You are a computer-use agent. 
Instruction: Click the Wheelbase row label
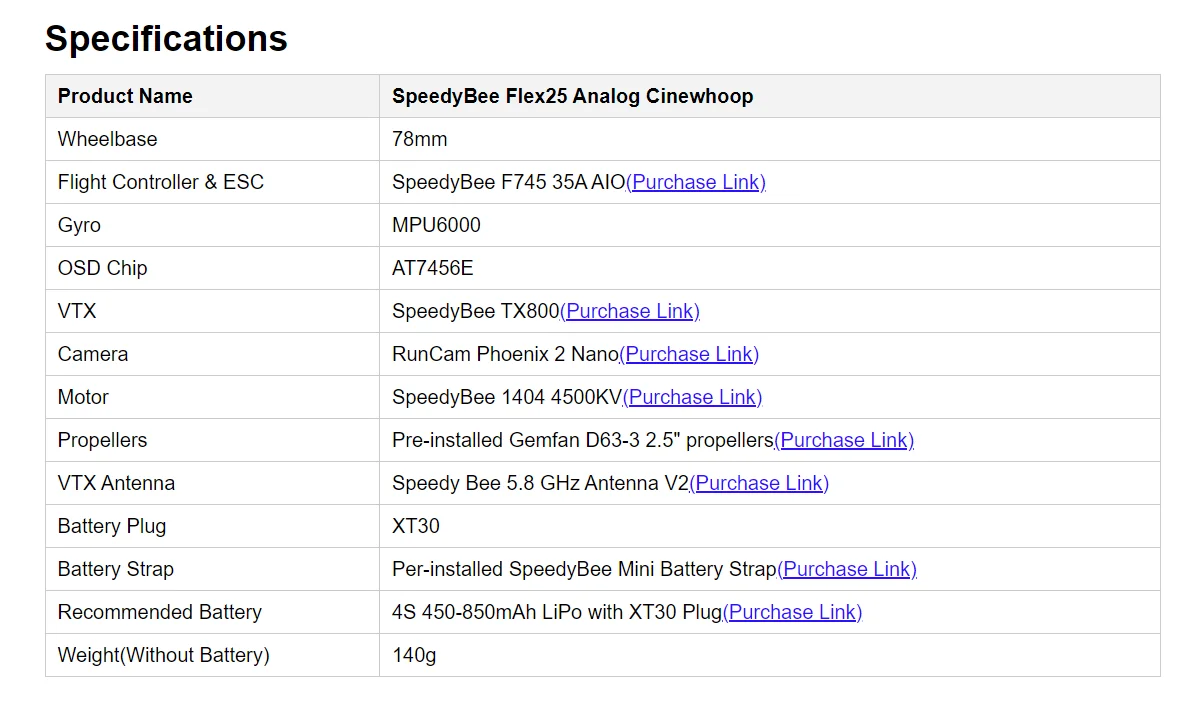coord(107,139)
